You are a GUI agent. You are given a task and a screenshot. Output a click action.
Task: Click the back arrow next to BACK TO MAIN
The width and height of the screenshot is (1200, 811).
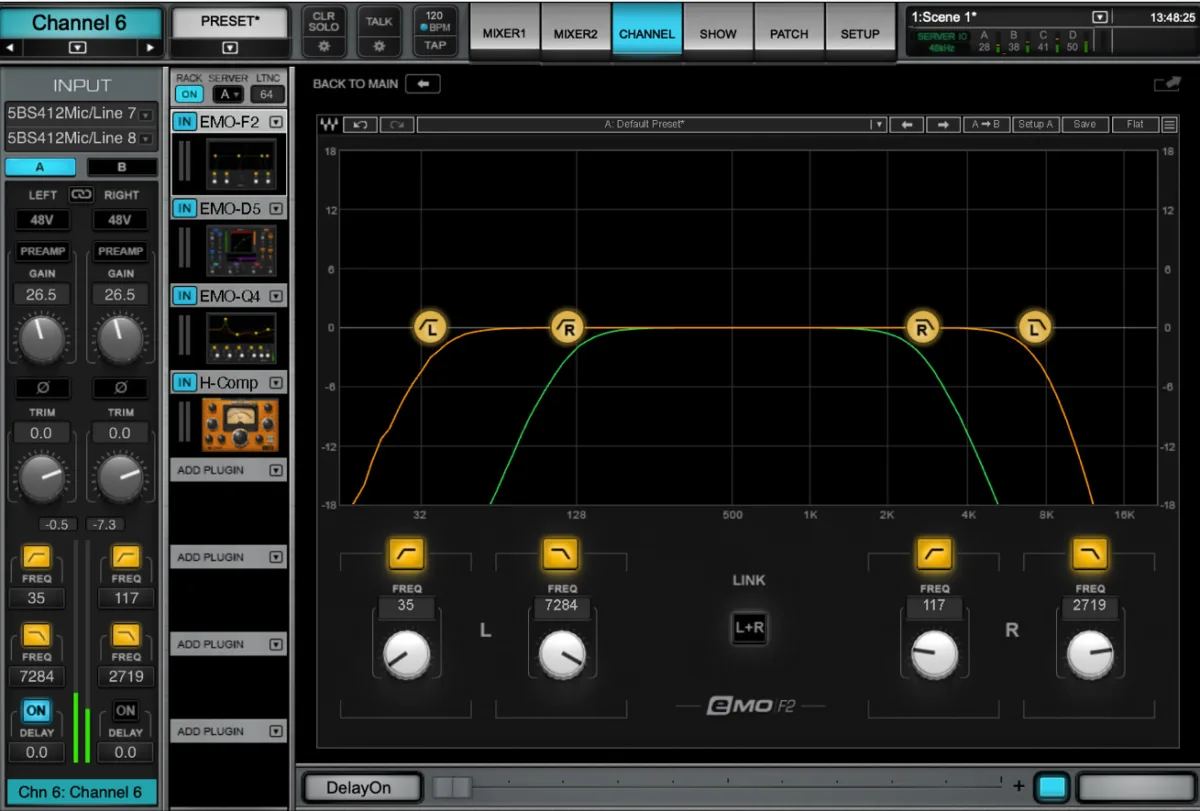pyautogui.click(x=422, y=84)
